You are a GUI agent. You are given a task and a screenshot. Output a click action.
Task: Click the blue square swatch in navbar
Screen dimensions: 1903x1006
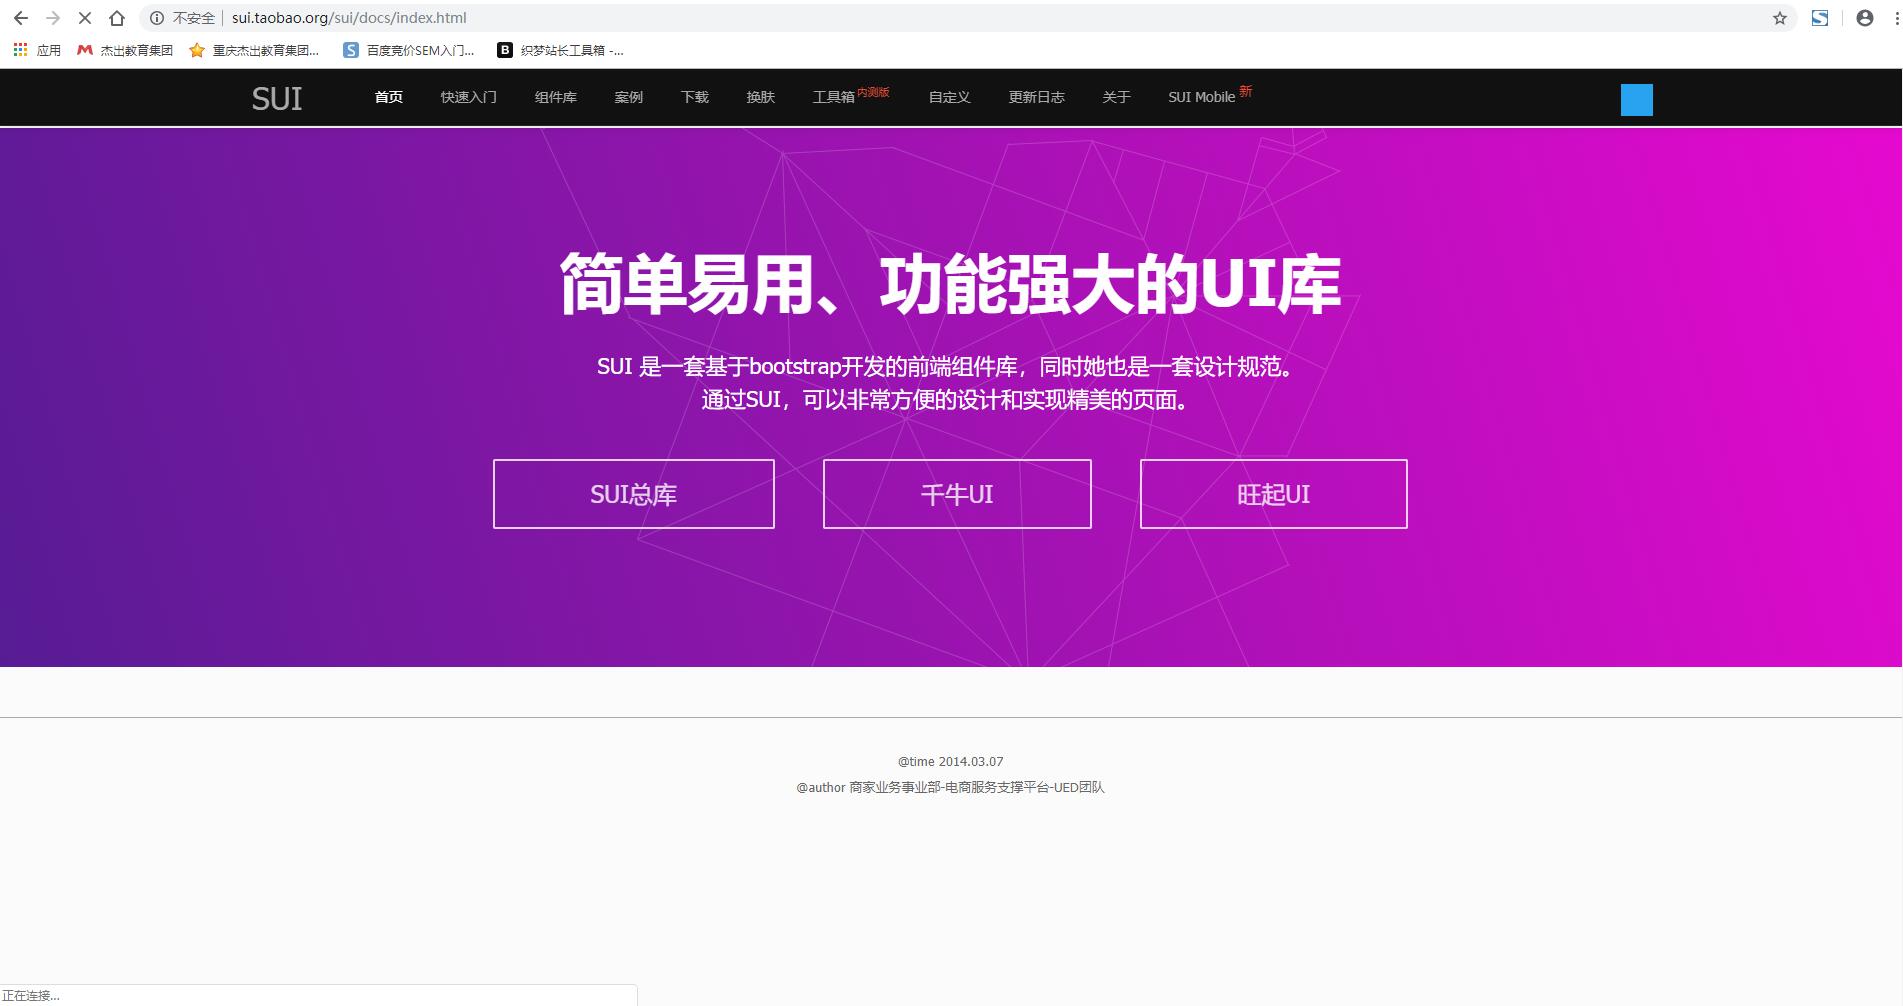click(x=1637, y=100)
